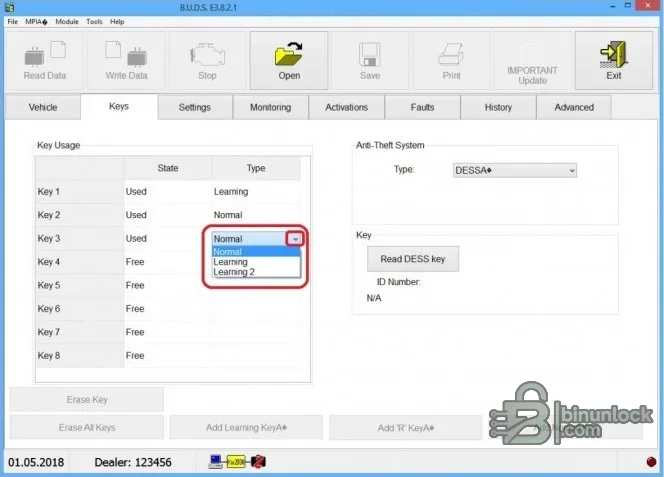View the History tab

pyautogui.click(x=498, y=107)
